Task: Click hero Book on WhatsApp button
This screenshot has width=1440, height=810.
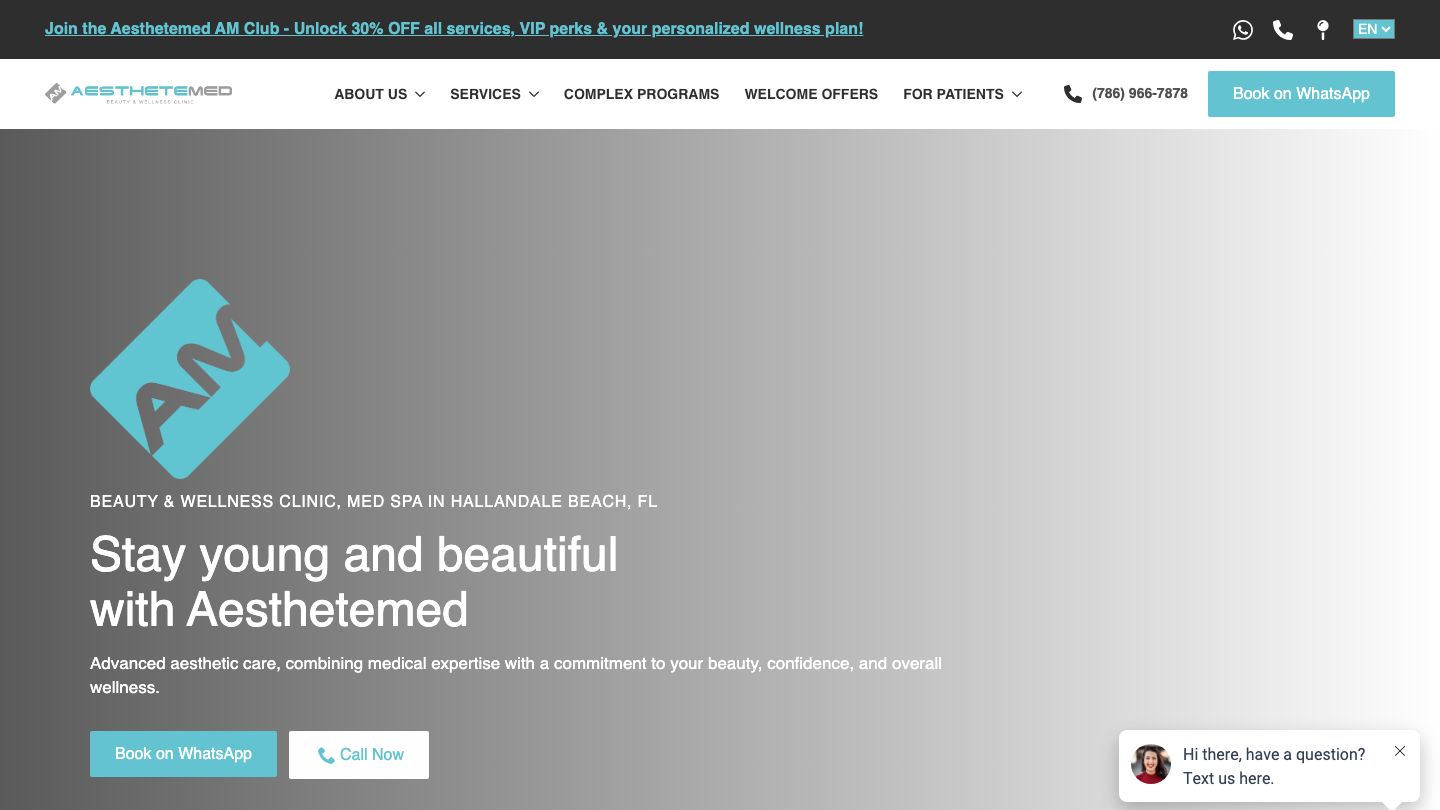Action: [x=183, y=754]
